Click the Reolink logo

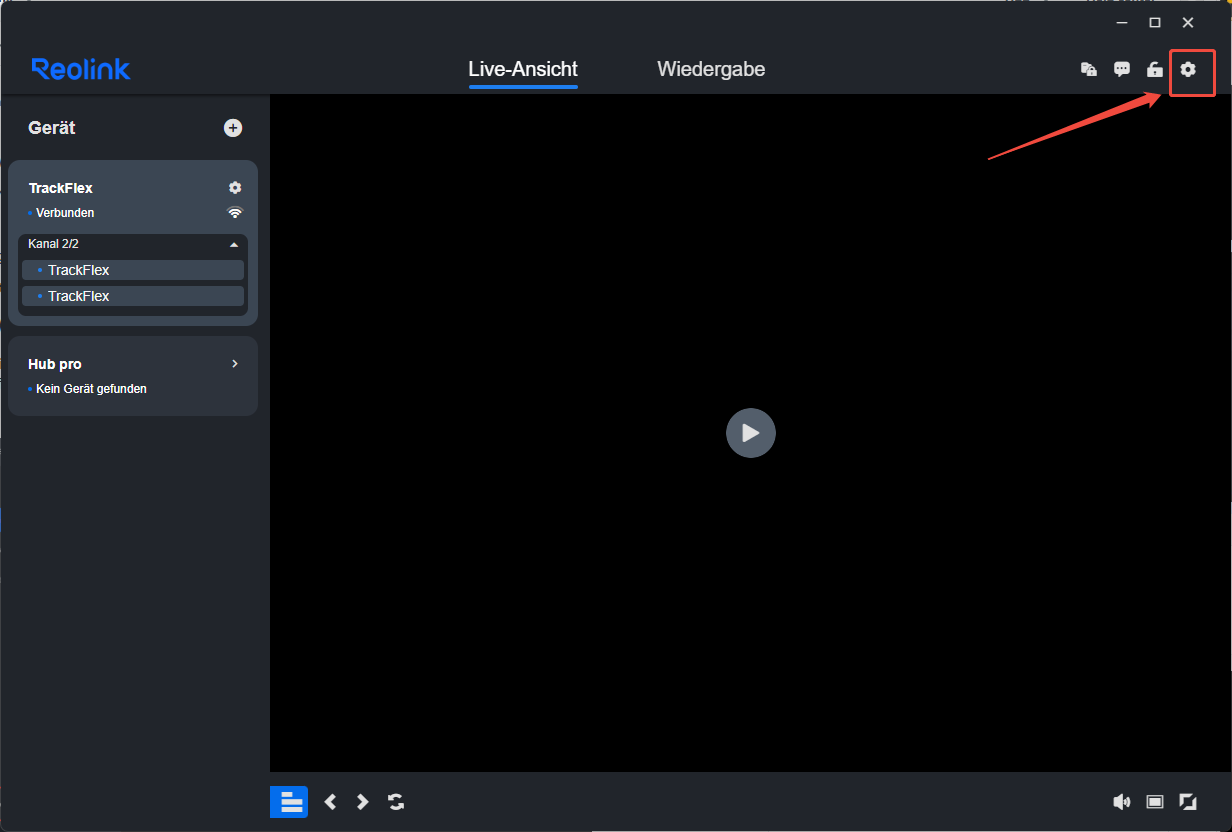pyautogui.click(x=81, y=69)
